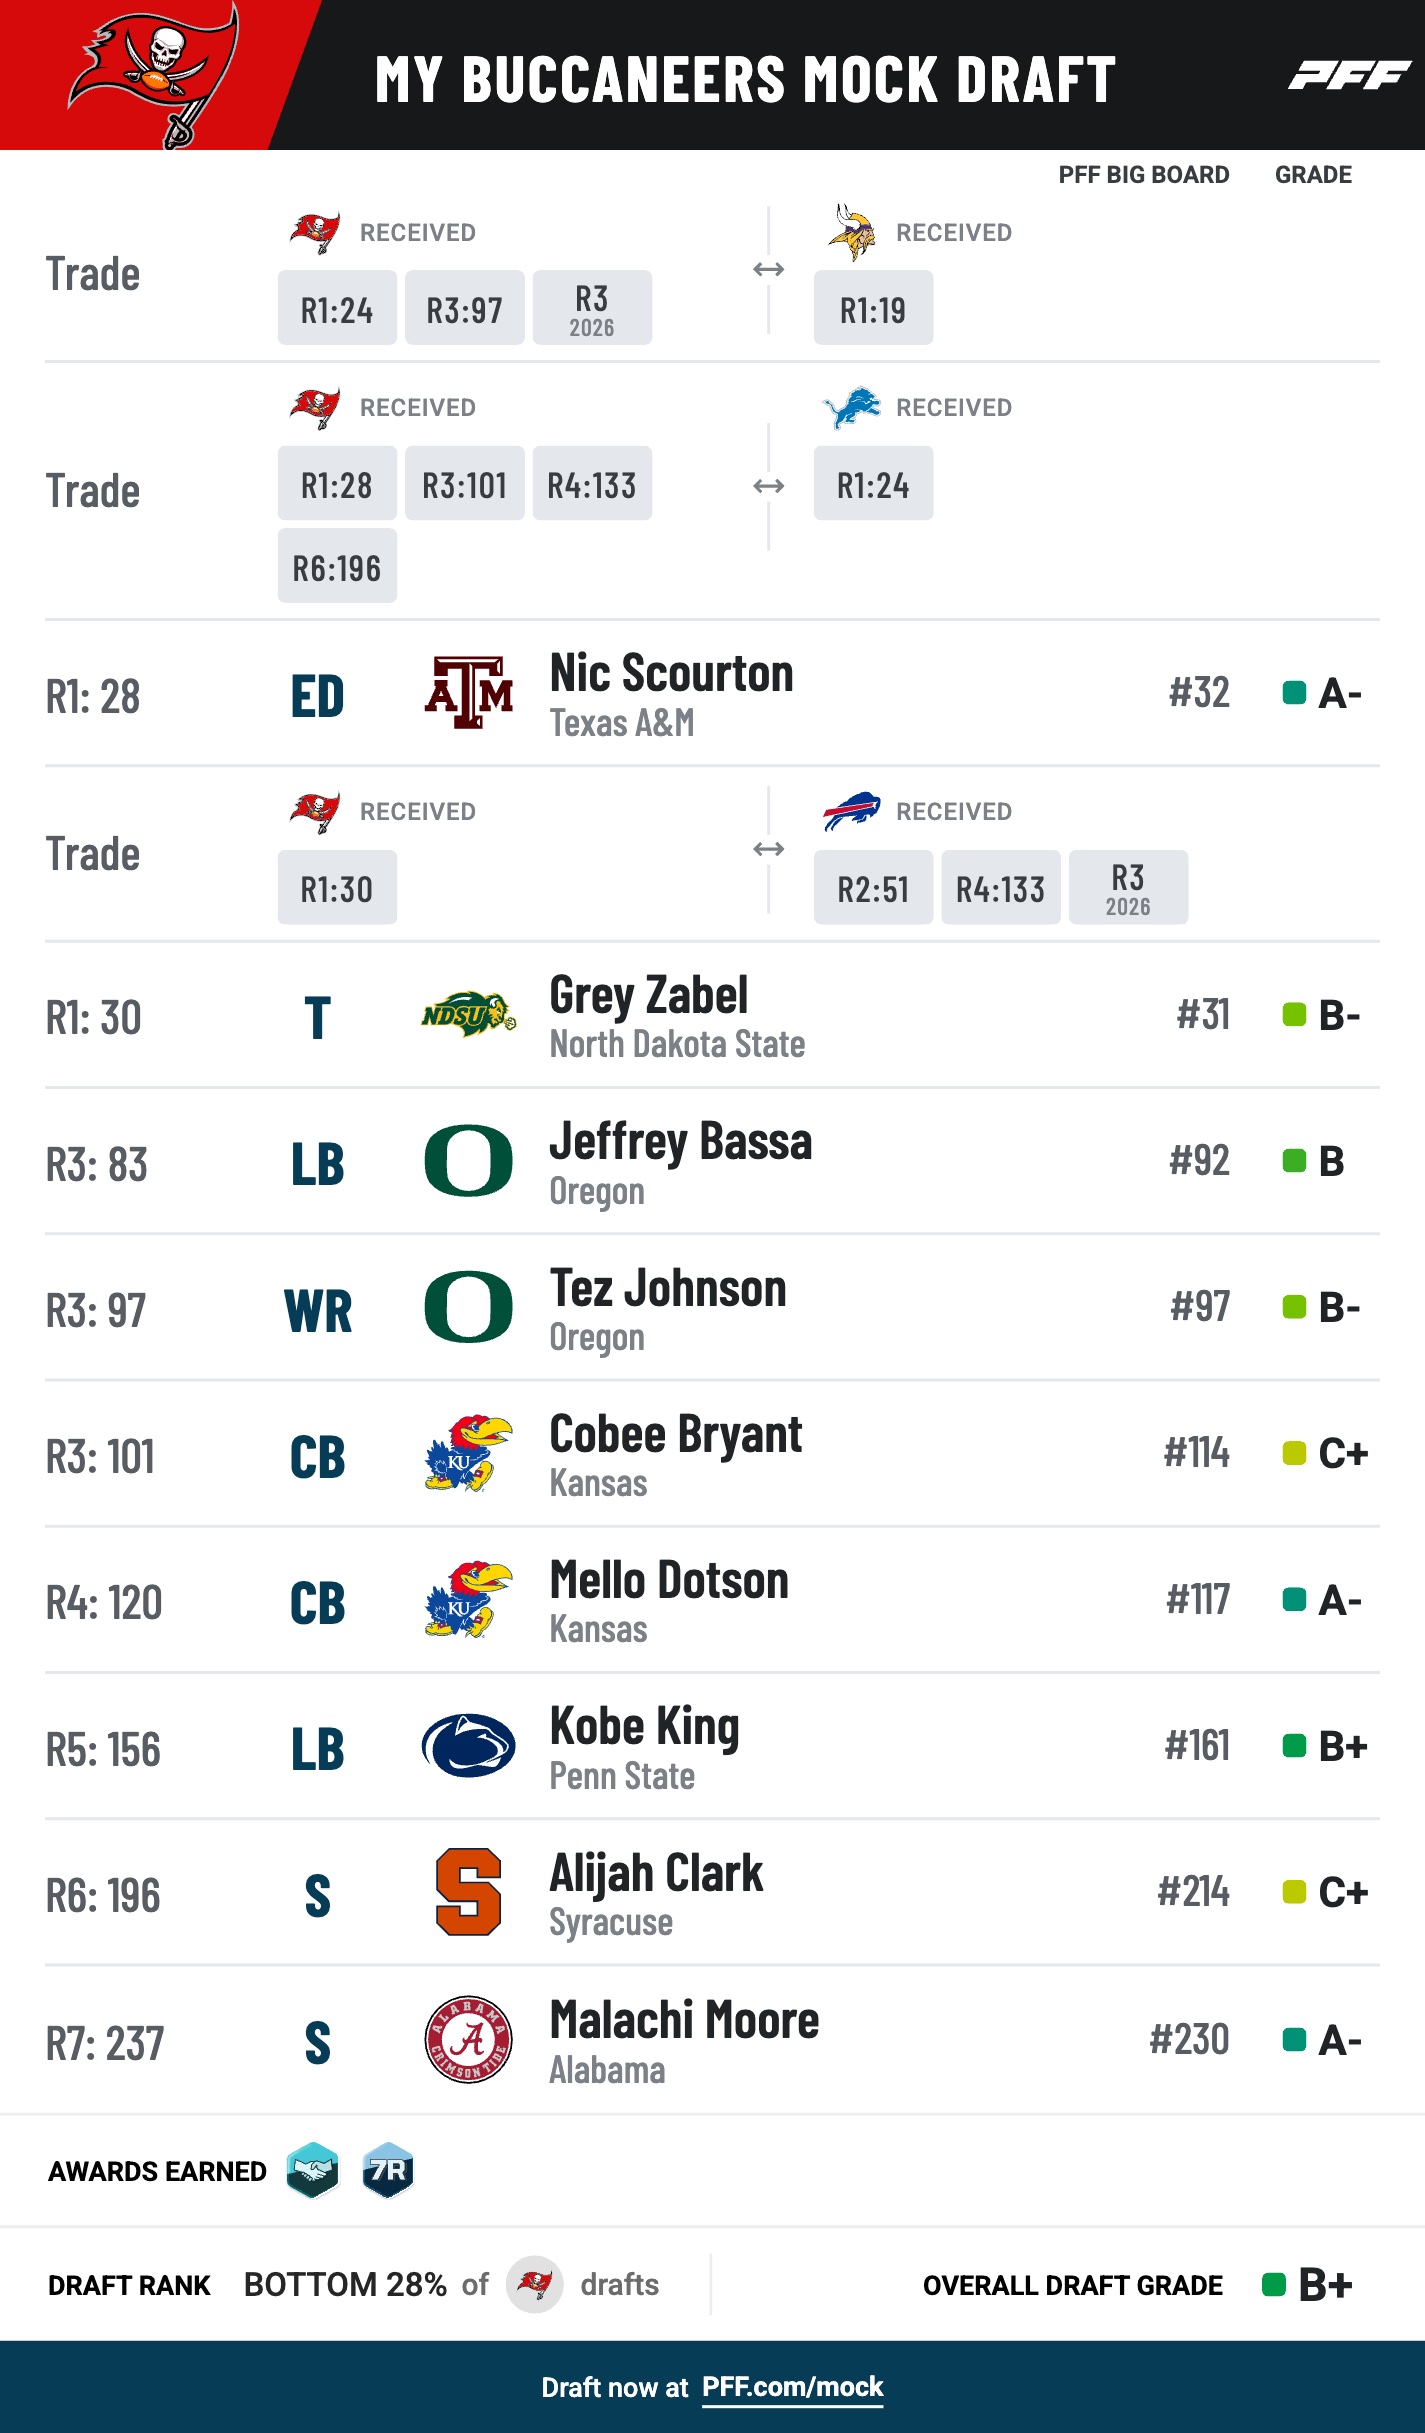Click the 7R award badge

pos(388,2170)
